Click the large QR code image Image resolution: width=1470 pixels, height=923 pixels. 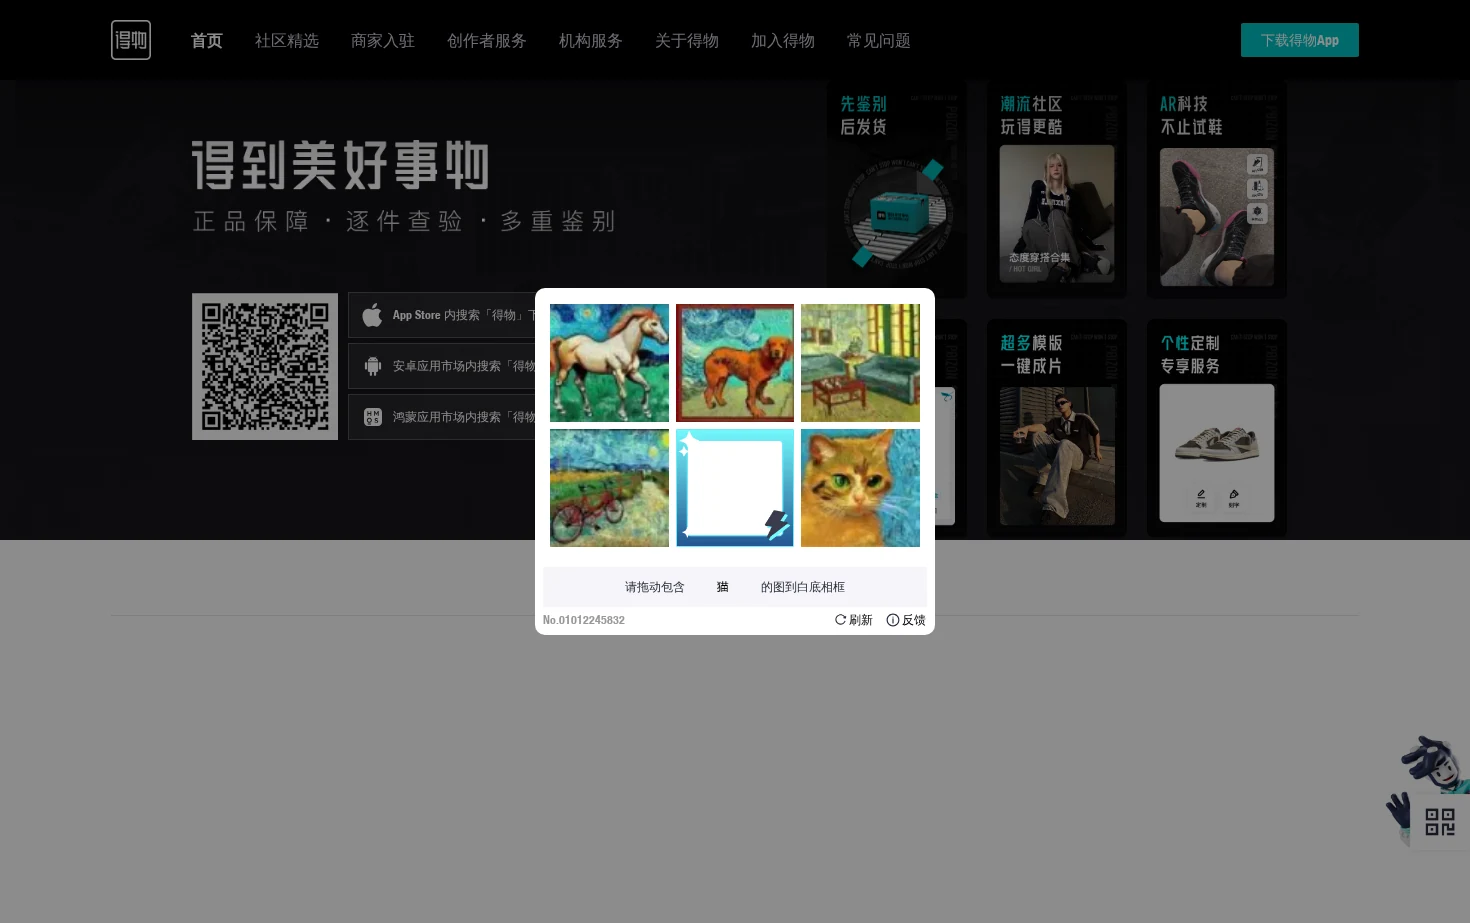coord(265,366)
